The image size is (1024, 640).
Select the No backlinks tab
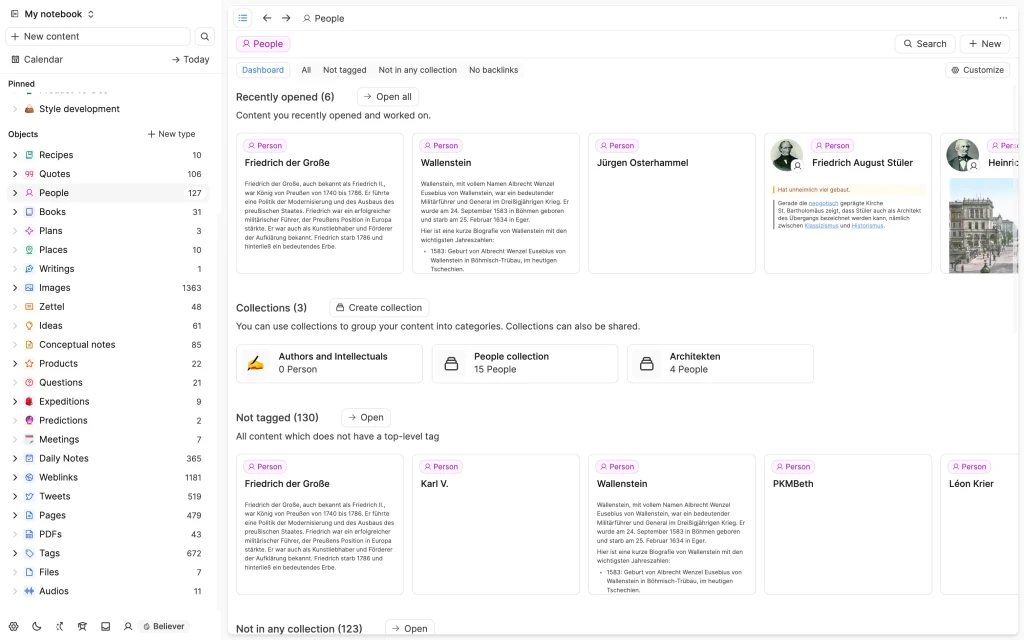[x=493, y=70]
